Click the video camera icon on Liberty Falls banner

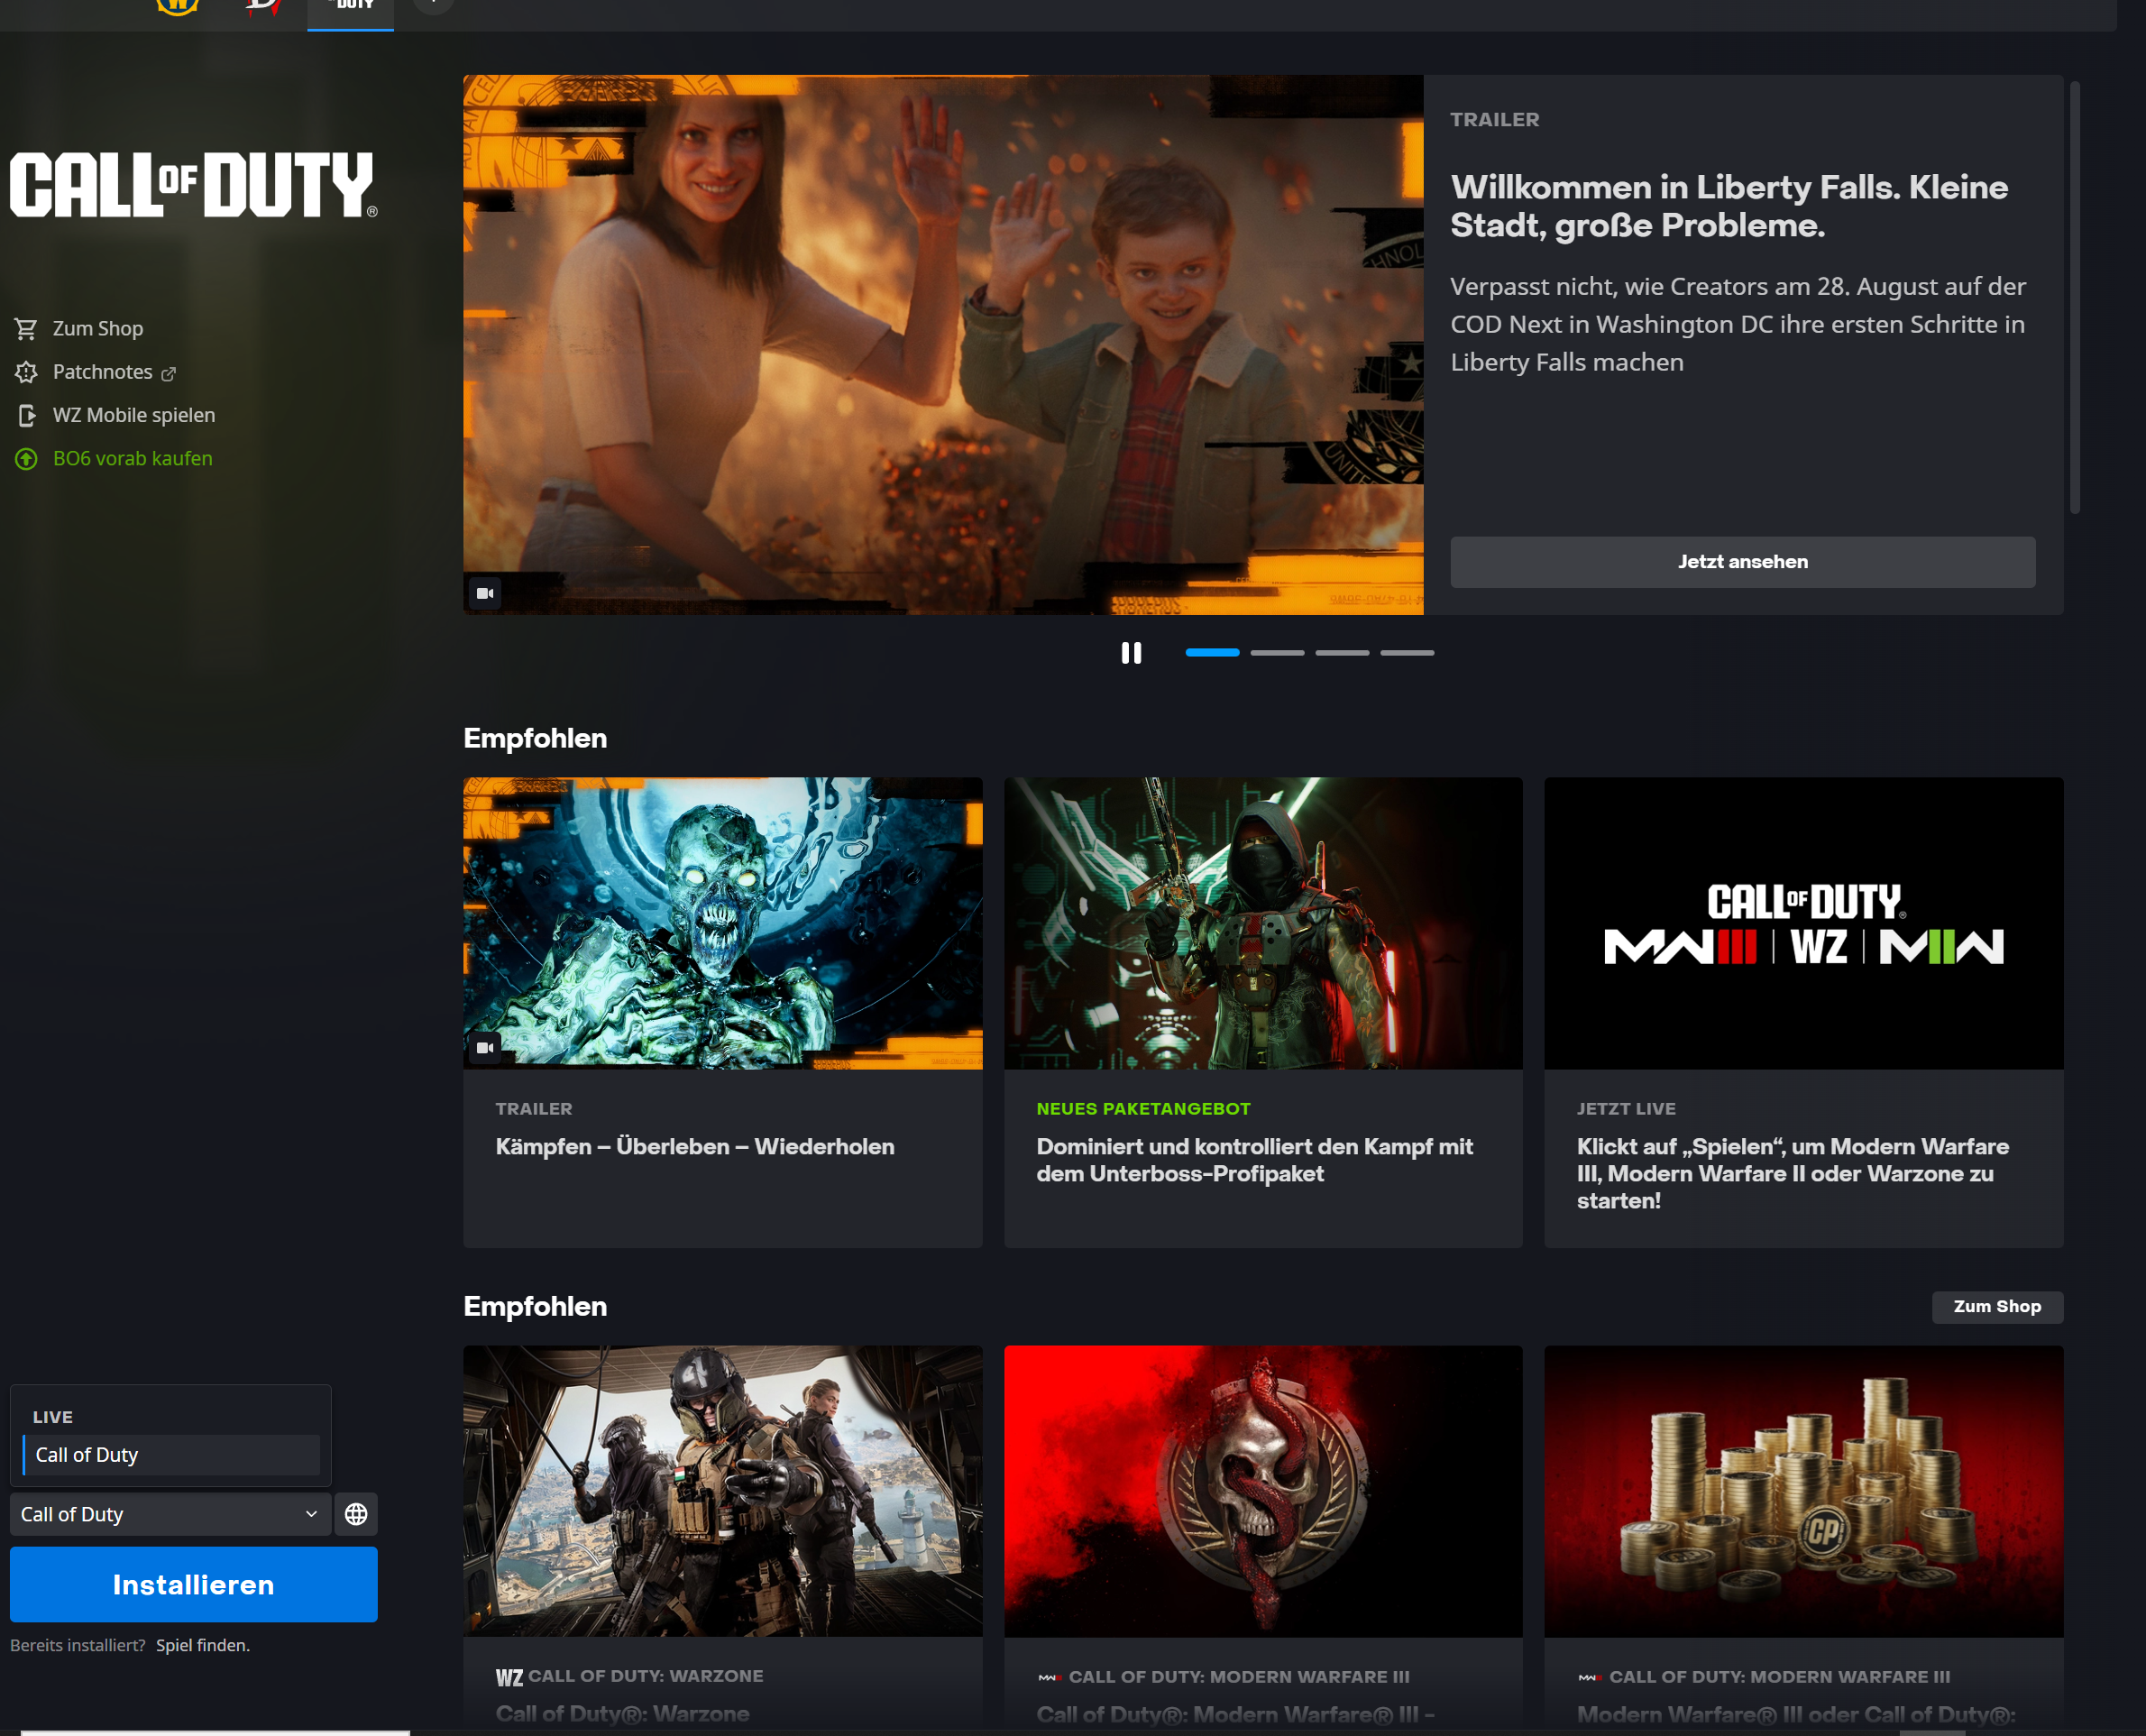click(x=485, y=593)
